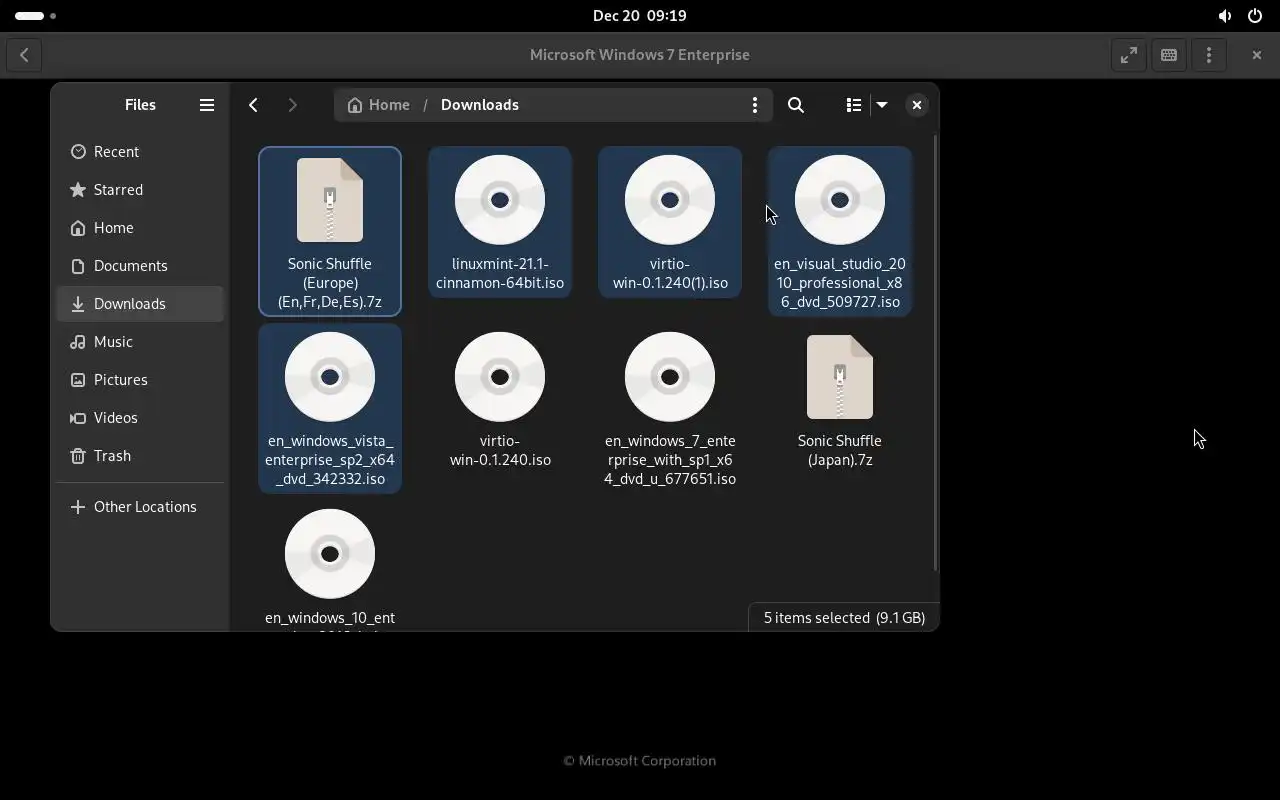Click the power icon in top bar
Screen dimensions: 1280x800
[1255, 16]
